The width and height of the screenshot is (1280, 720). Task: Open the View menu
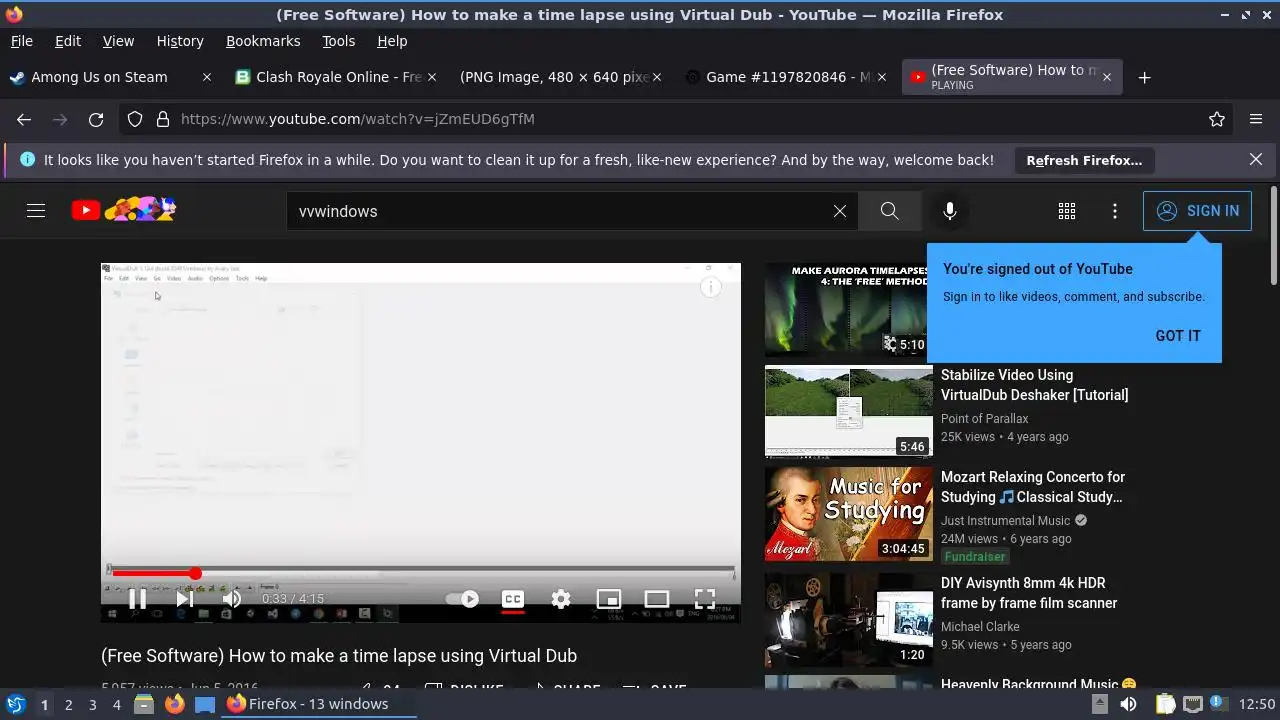coord(118,41)
